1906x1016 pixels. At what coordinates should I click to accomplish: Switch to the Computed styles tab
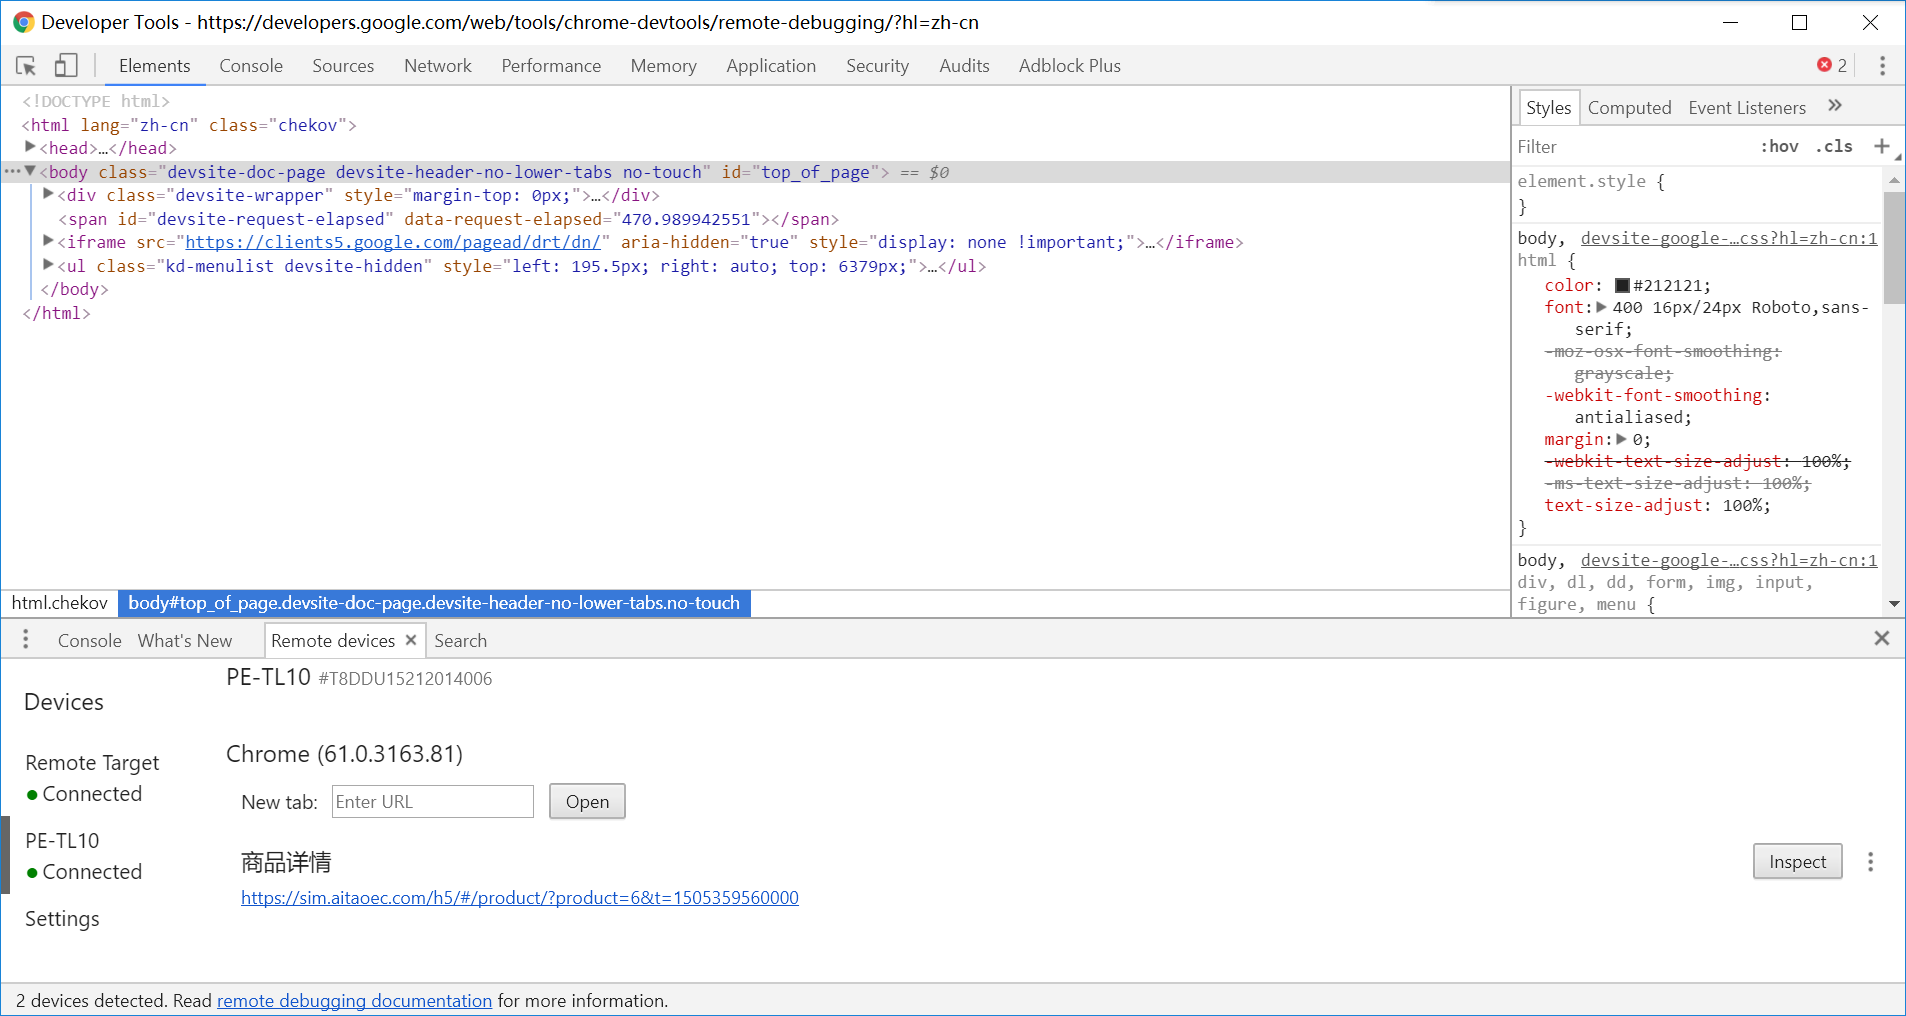coord(1629,108)
